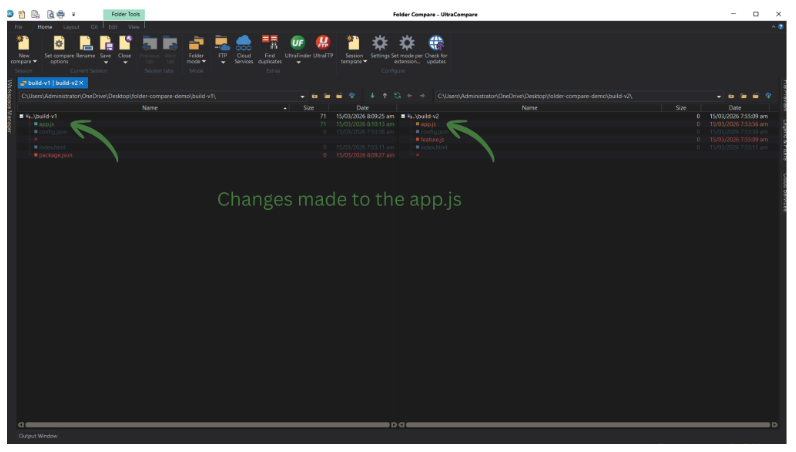Click first folder browse icon after left path
This screenshot has height=452, width=796.
pyautogui.click(x=315, y=96)
